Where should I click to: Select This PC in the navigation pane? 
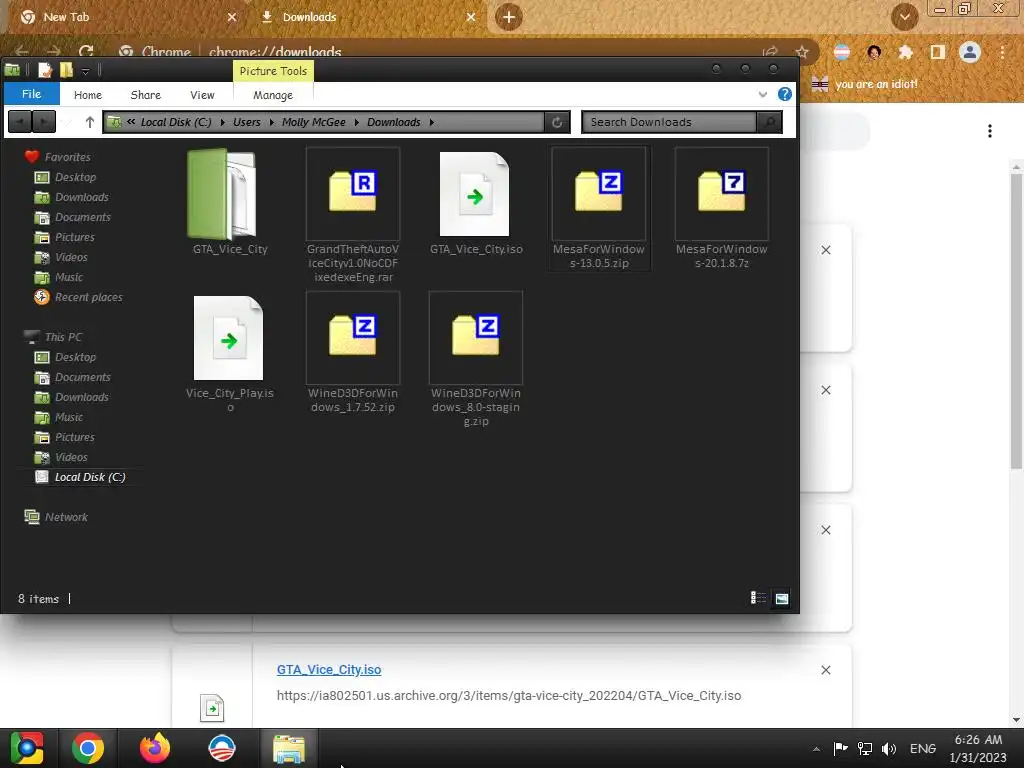[x=53, y=337]
